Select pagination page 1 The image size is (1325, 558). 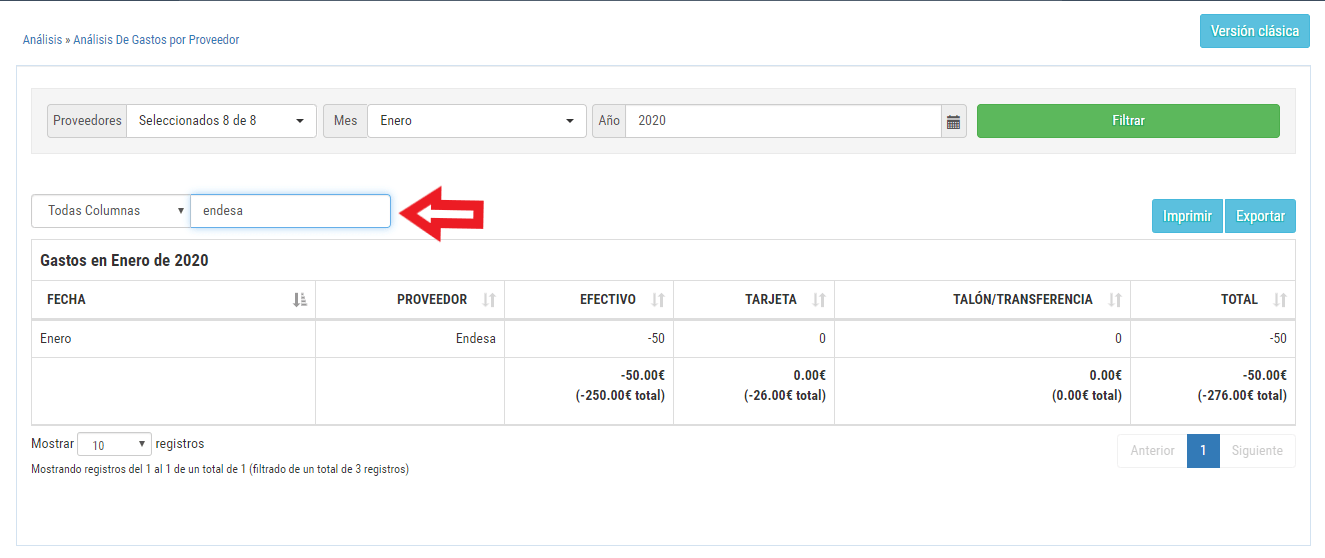1203,451
